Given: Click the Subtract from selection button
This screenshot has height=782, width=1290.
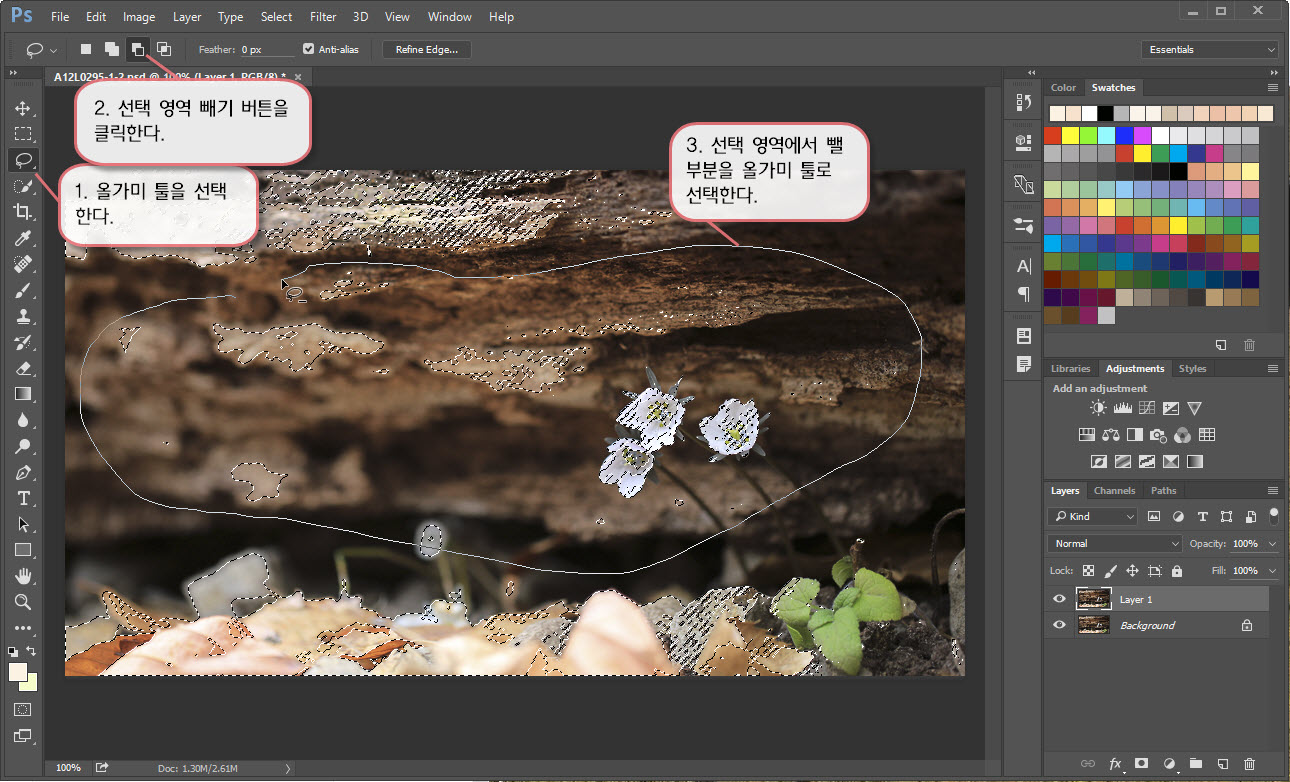Looking at the screenshot, I should pyautogui.click(x=137, y=49).
